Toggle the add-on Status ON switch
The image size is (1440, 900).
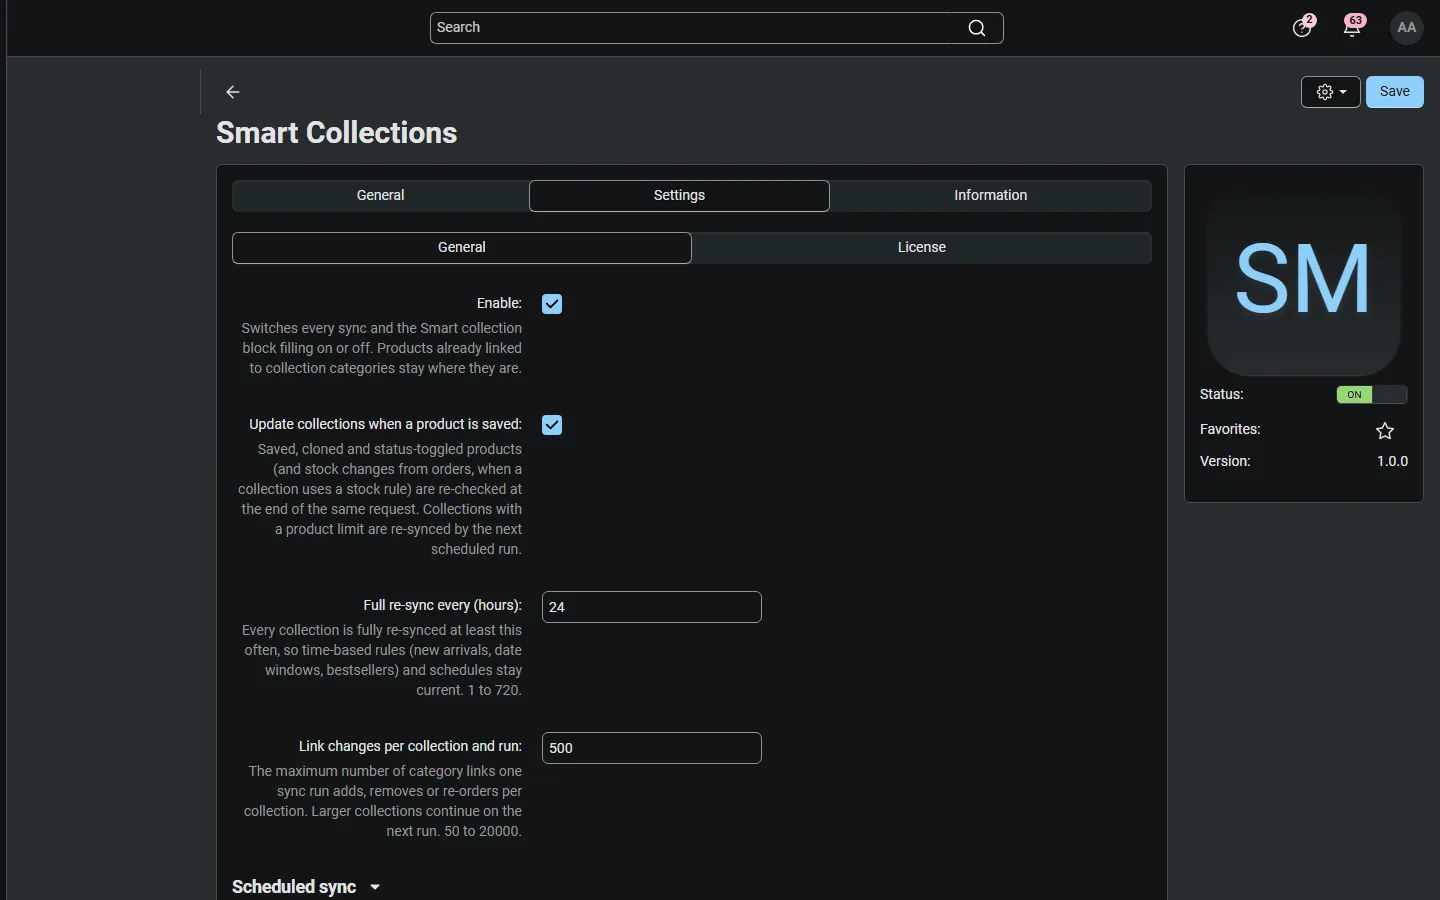pos(1372,395)
